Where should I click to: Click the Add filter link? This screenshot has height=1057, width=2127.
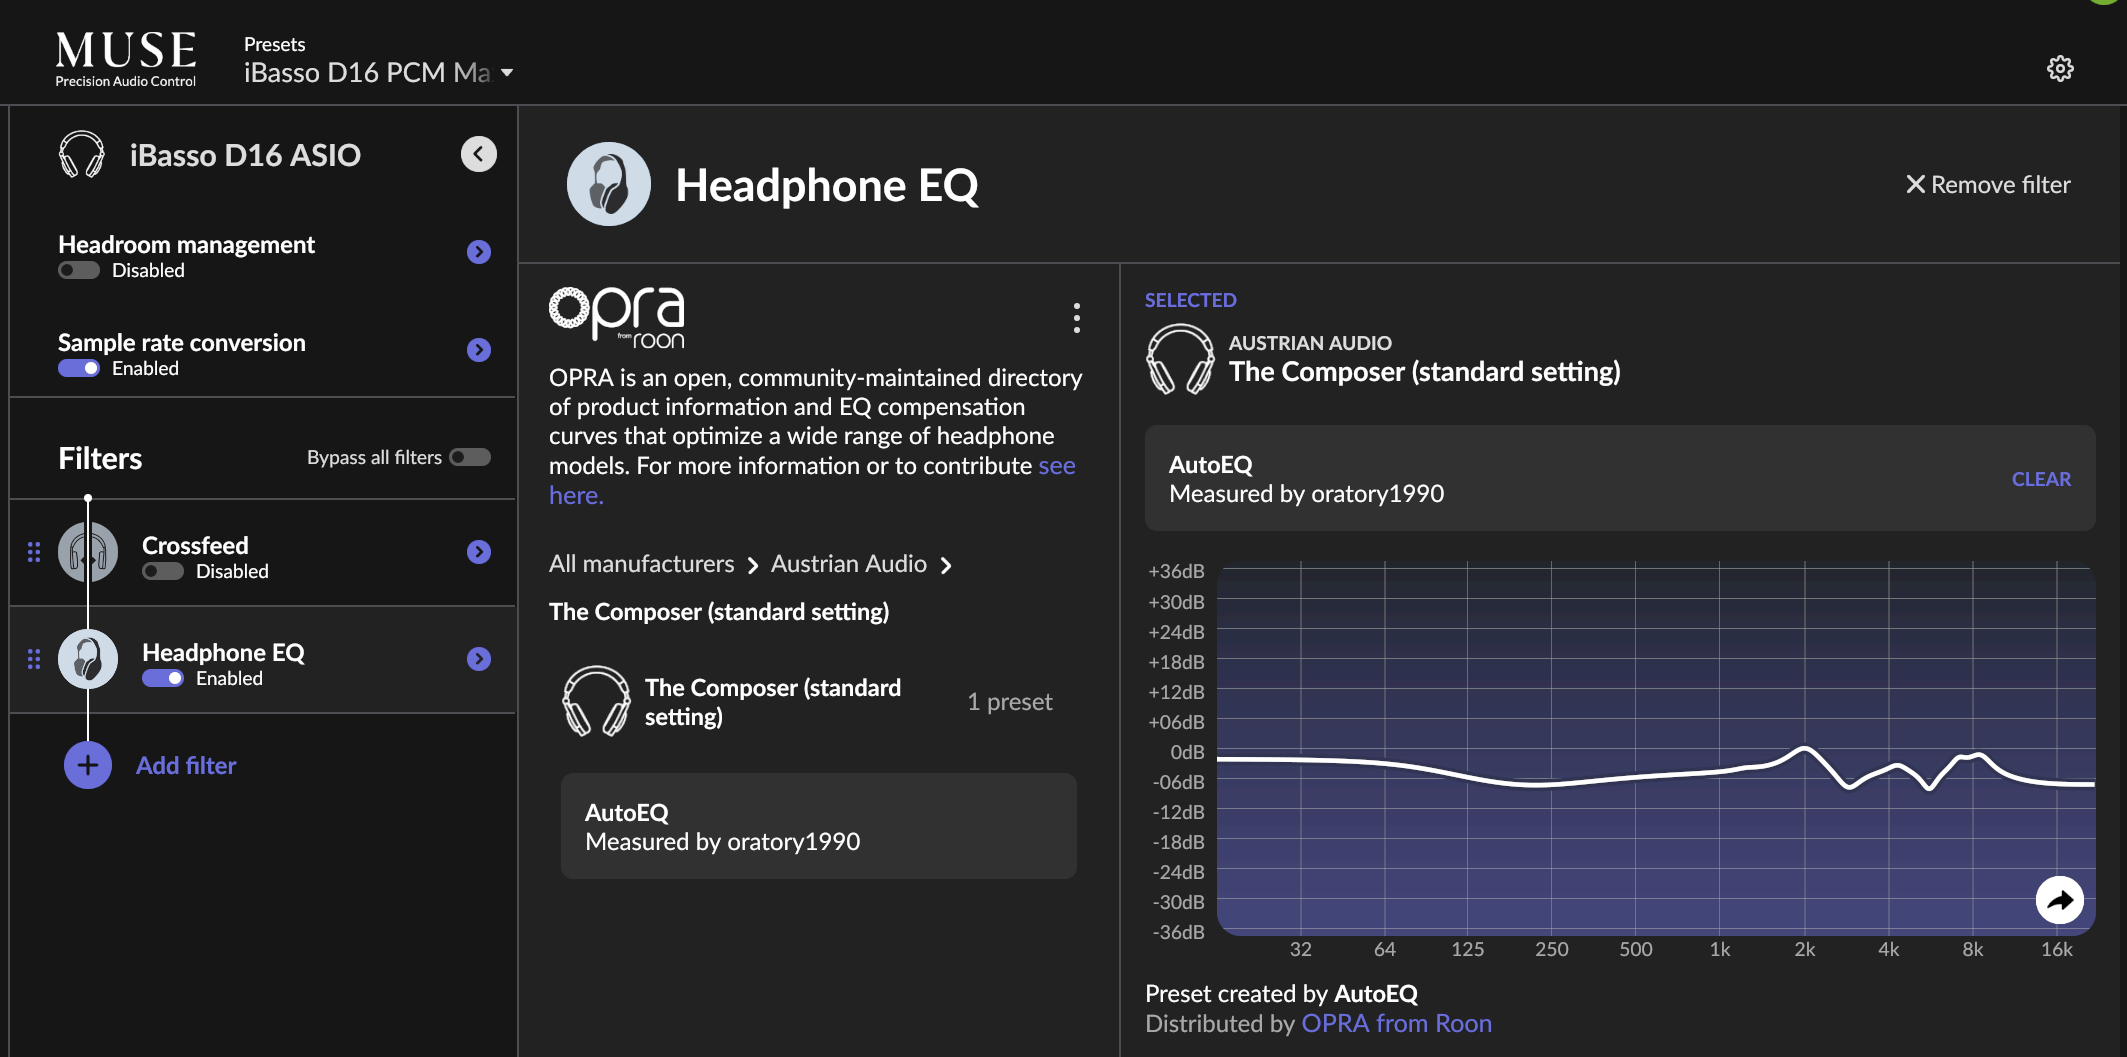(x=186, y=765)
